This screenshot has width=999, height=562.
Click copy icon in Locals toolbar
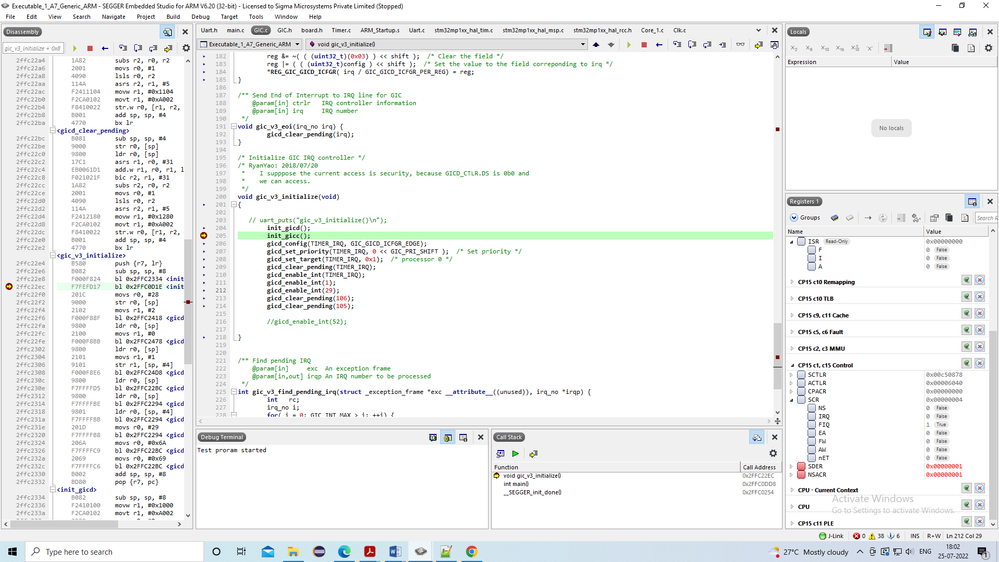pyautogui.click(x=955, y=48)
